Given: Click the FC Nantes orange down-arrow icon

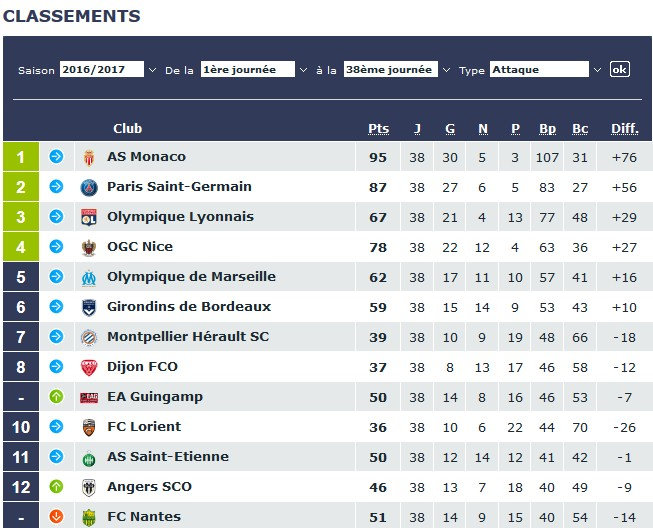Looking at the screenshot, I should 57,517.
